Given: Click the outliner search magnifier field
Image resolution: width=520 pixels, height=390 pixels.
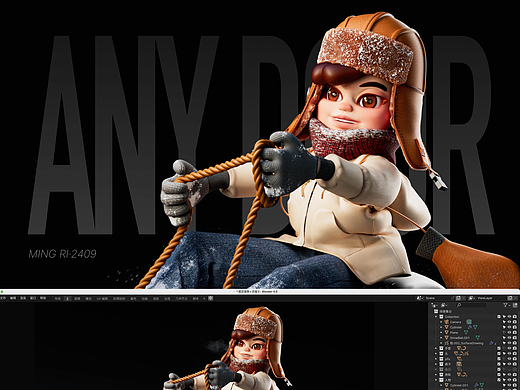Looking at the screenshot, I should (472, 305).
